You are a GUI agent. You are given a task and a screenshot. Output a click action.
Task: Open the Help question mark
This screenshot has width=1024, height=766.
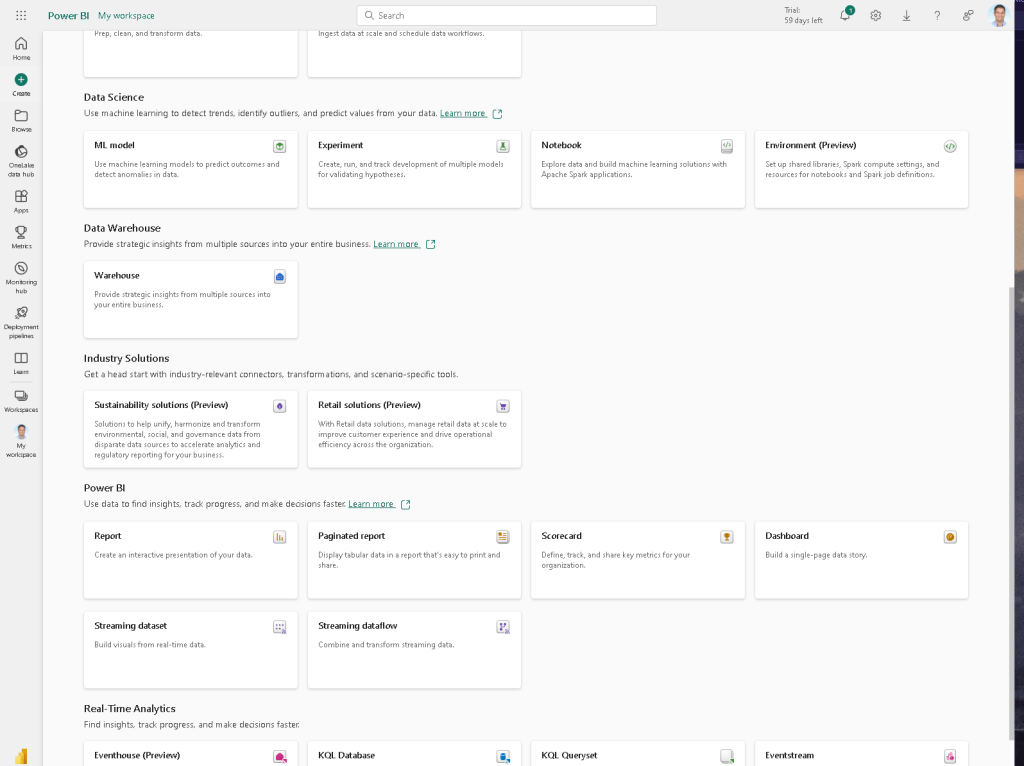(x=937, y=16)
